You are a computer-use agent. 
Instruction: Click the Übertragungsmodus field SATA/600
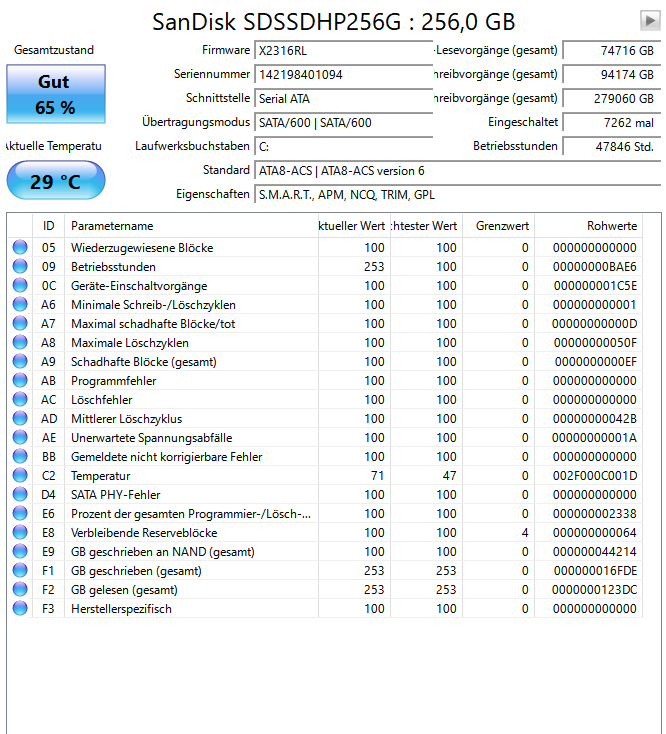click(x=344, y=123)
